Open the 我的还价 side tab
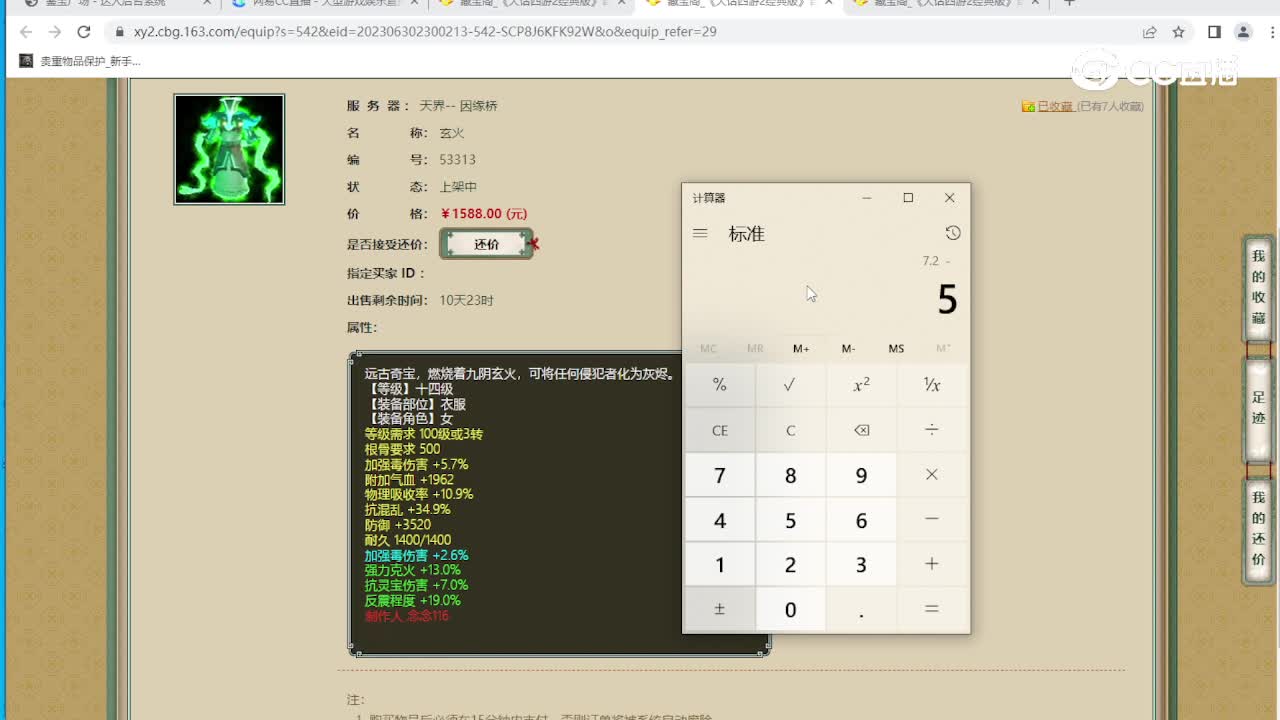The image size is (1280, 720). click(x=1258, y=528)
